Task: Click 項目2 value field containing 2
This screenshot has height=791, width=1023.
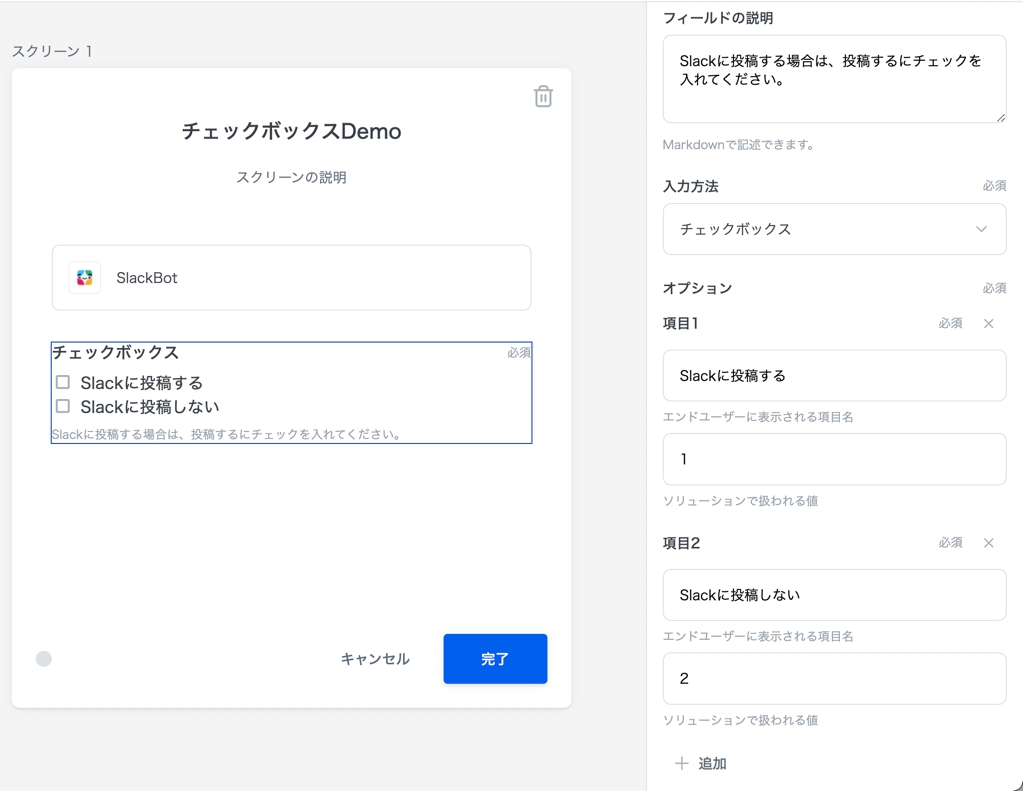Action: click(x=833, y=679)
